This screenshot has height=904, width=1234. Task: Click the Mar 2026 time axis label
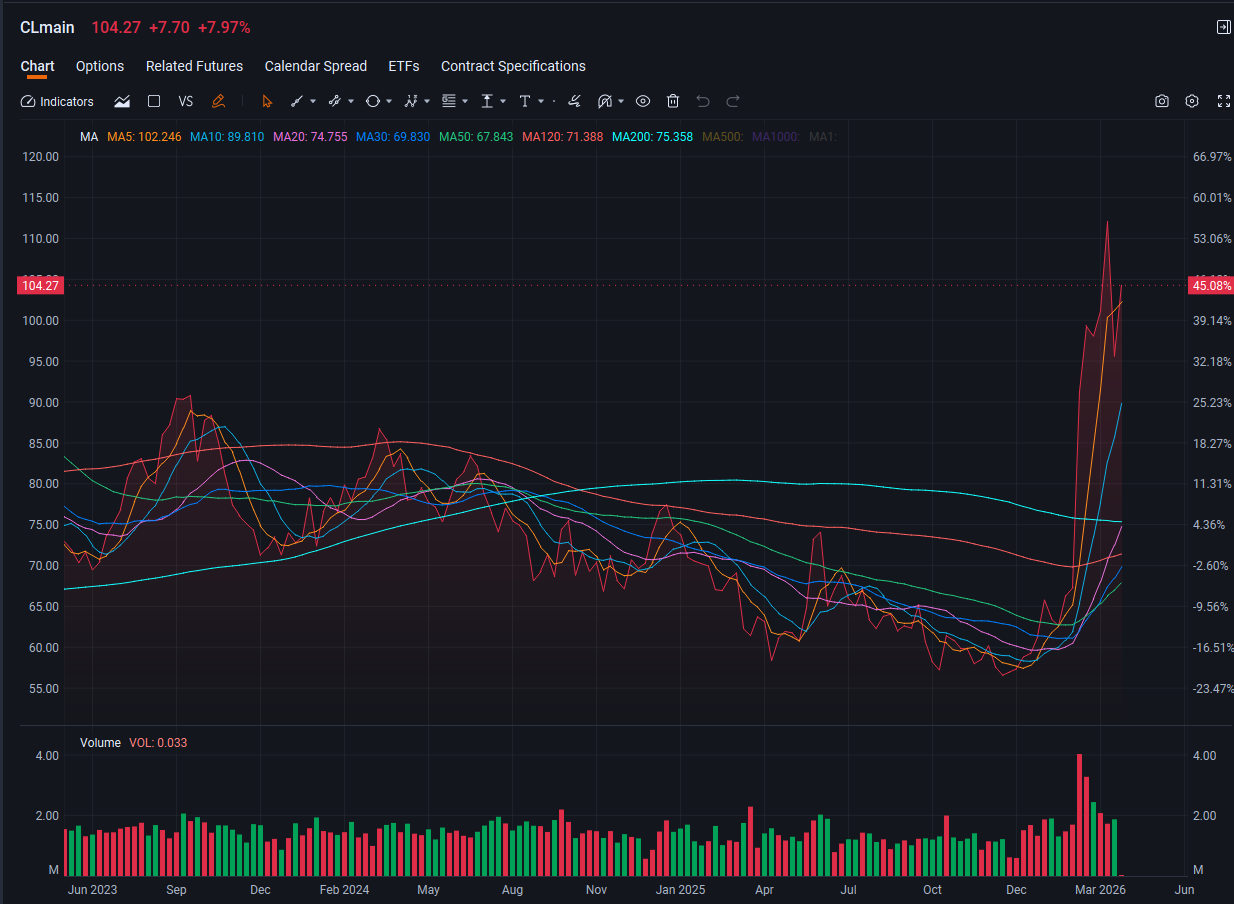[x=1099, y=889]
